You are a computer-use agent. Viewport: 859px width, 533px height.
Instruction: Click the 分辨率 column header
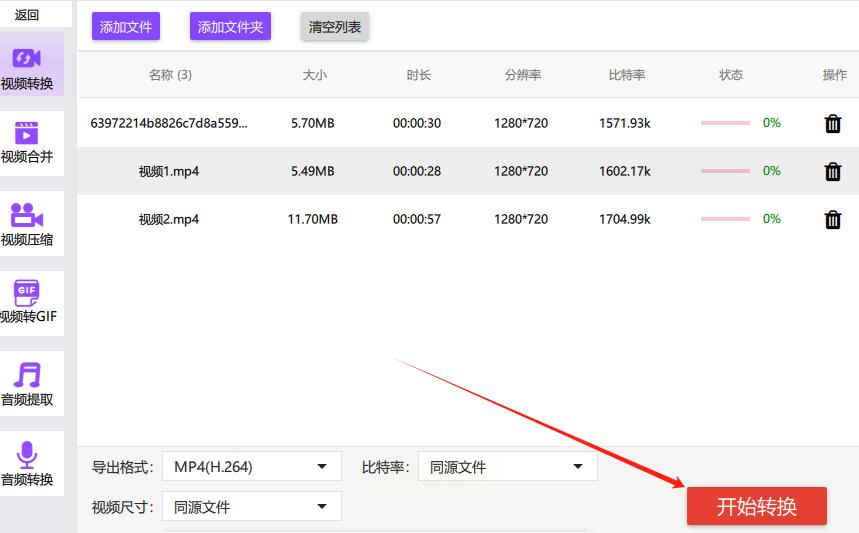pos(523,75)
